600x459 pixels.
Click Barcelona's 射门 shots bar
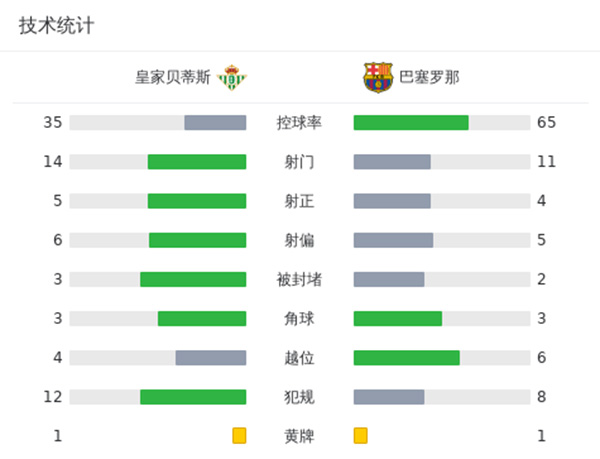pos(441,162)
